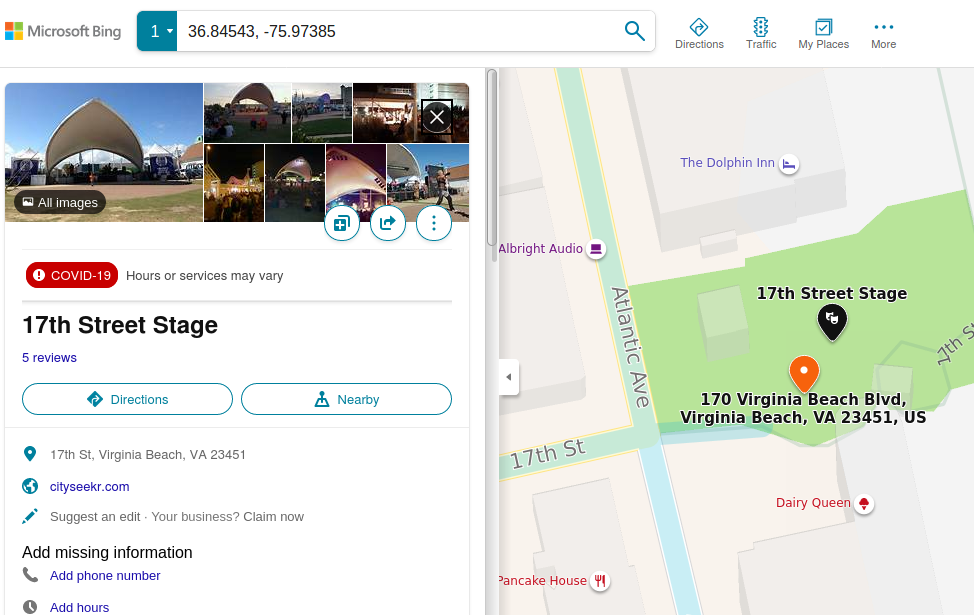
Task: Toggle Traffic view in the toolbar
Action: point(761,34)
